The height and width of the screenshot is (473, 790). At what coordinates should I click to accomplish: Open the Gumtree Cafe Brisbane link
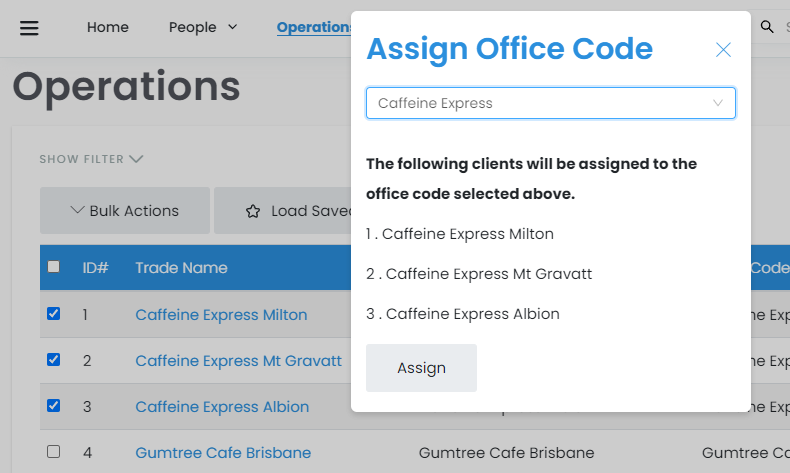point(223,453)
